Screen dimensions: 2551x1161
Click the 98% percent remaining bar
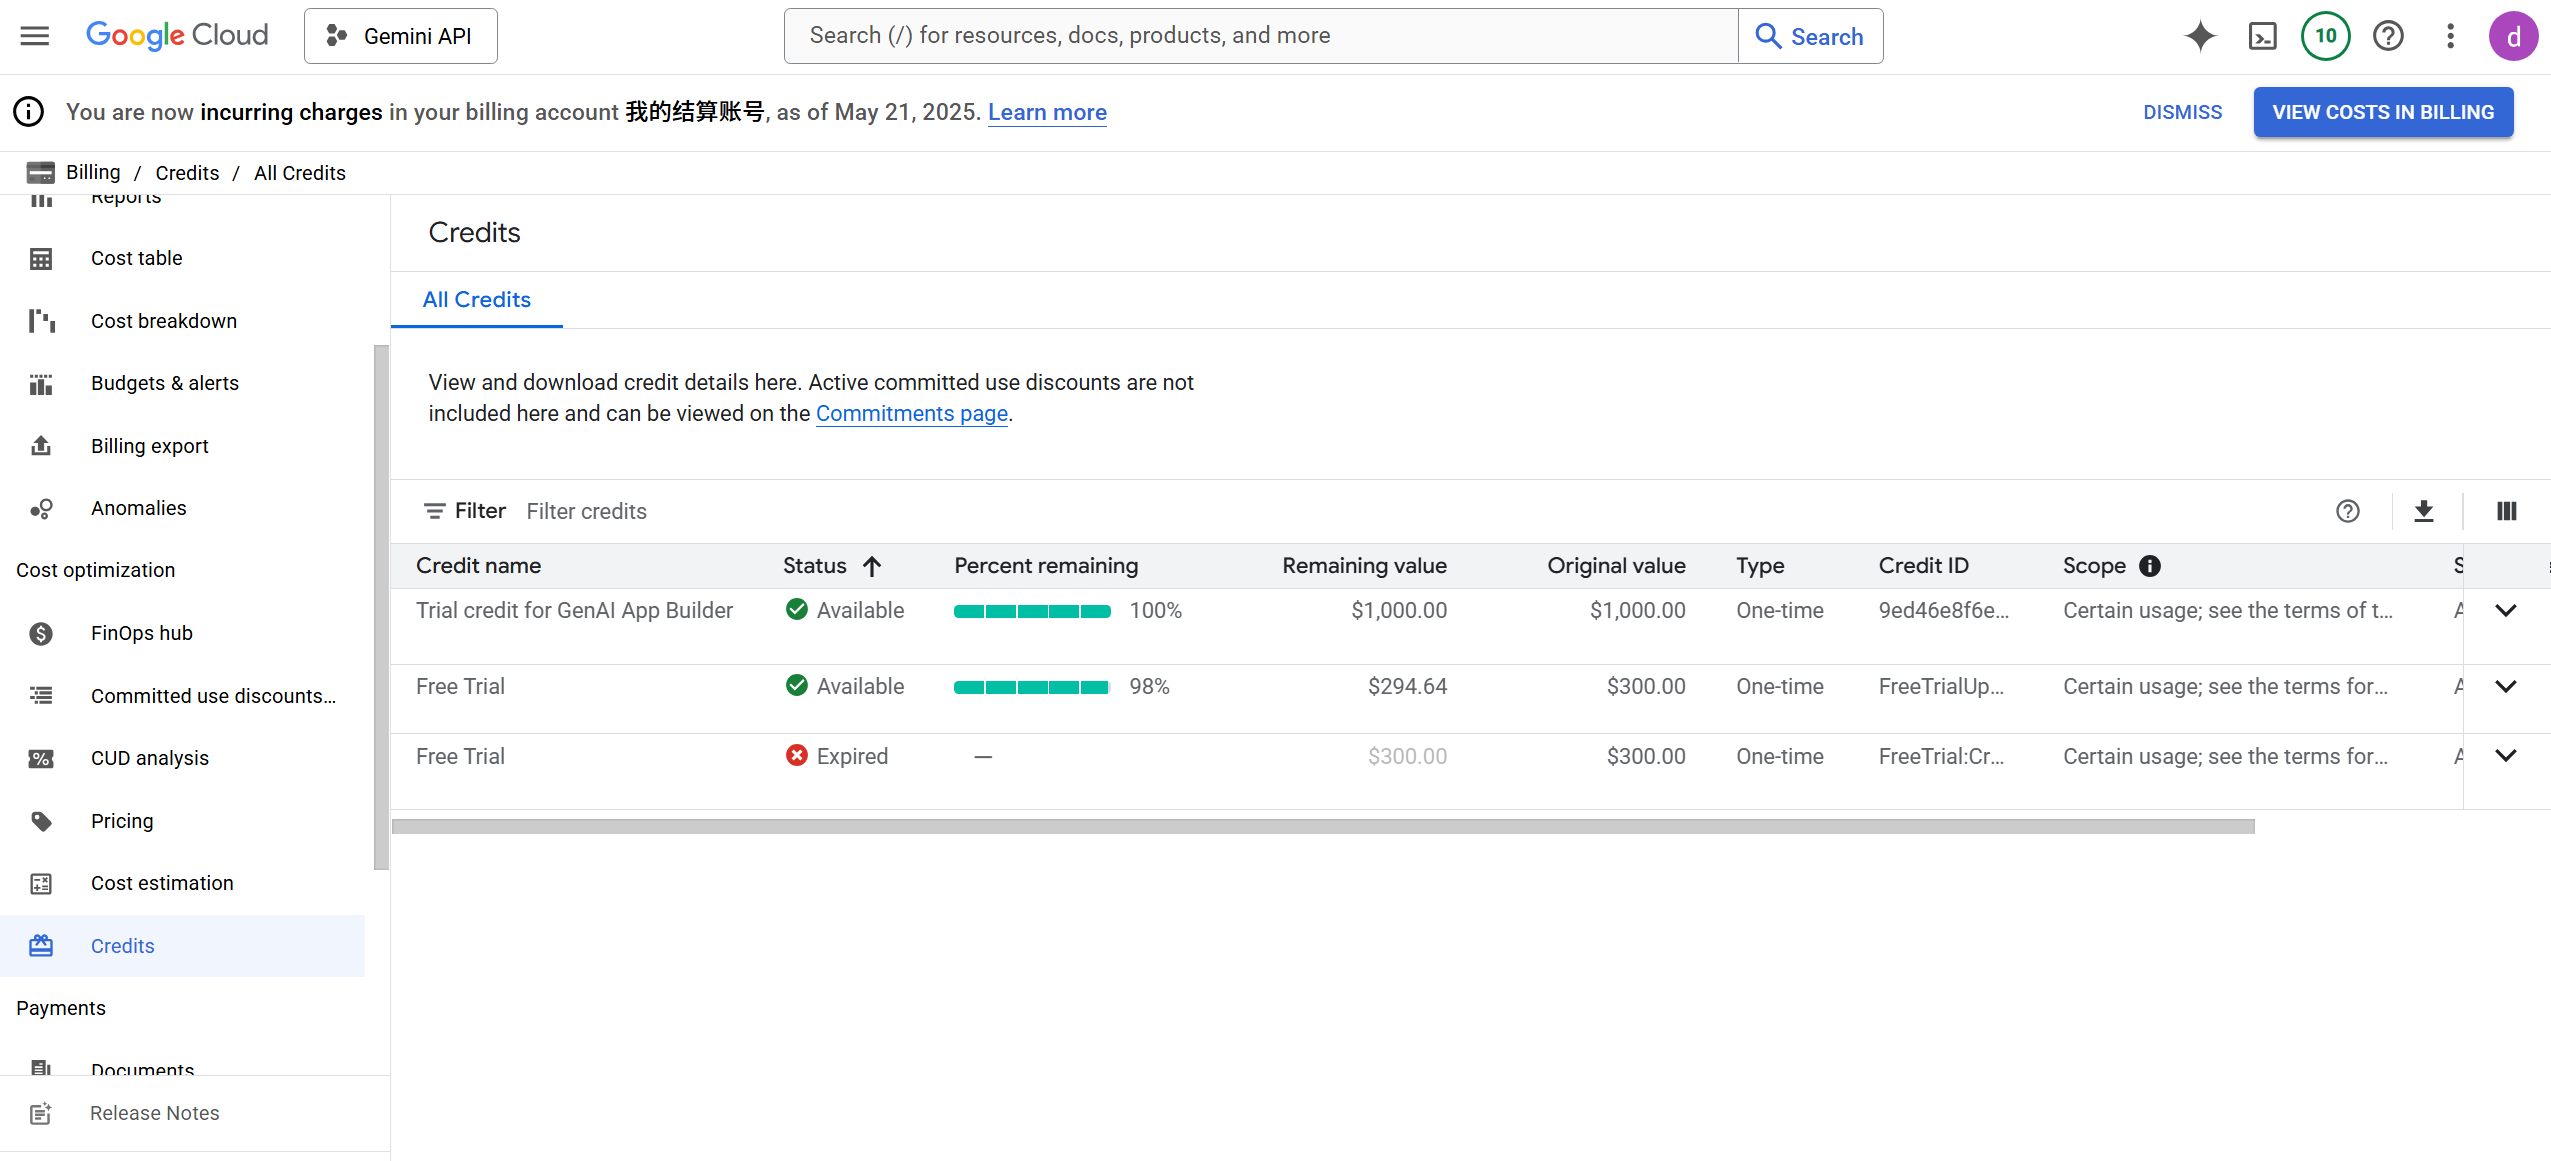point(1031,686)
